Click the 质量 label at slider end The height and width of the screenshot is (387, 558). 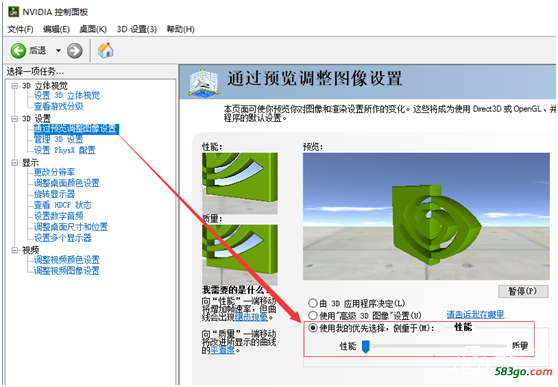(x=520, y=346)
